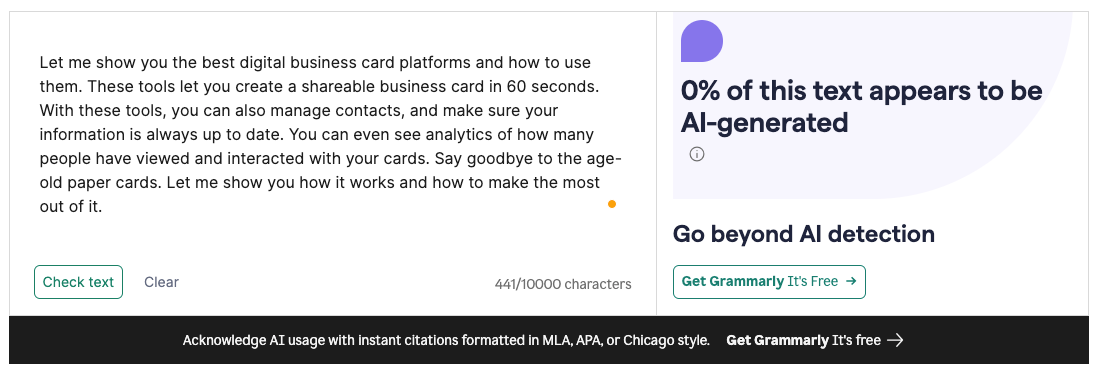Follow the banner's Get Grammarly It's free link
This screenshot has width=1099, height=371.
[x=814, y=340]
